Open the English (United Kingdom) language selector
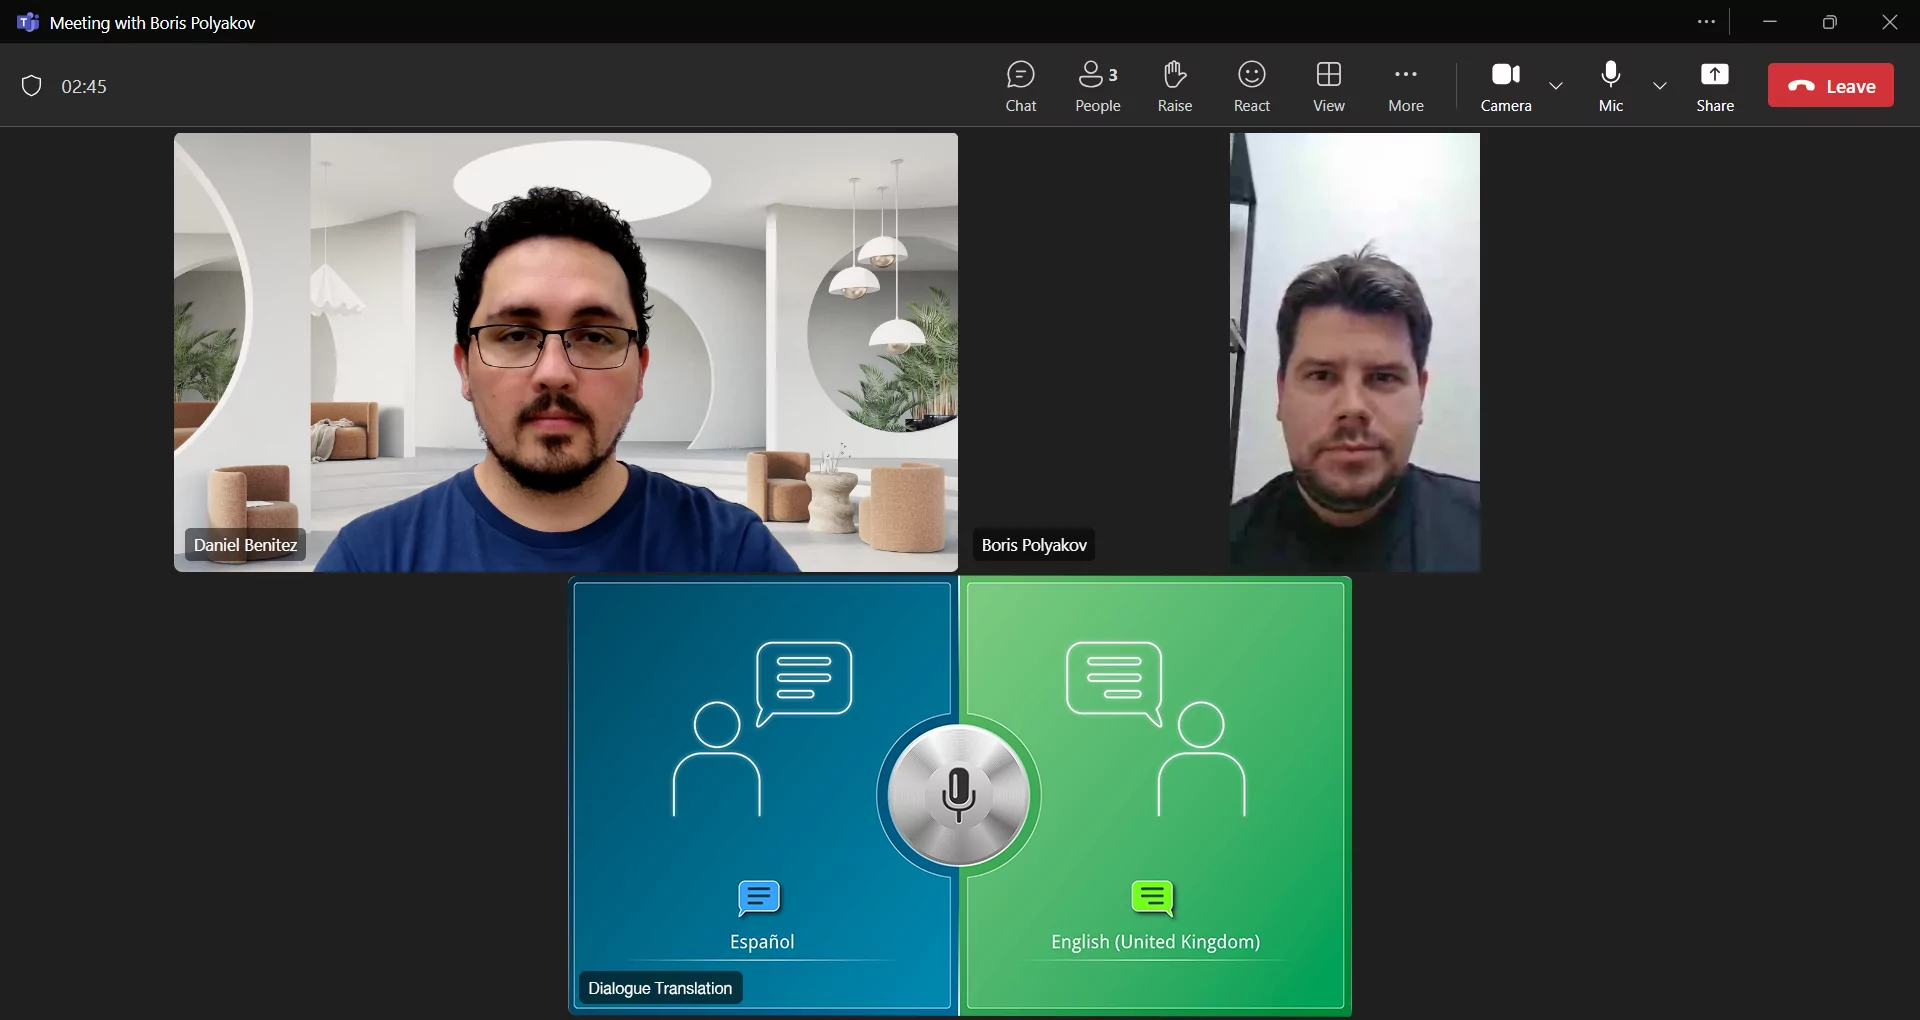Viewport: 1920px width, 1020px height. (1154, 941)
